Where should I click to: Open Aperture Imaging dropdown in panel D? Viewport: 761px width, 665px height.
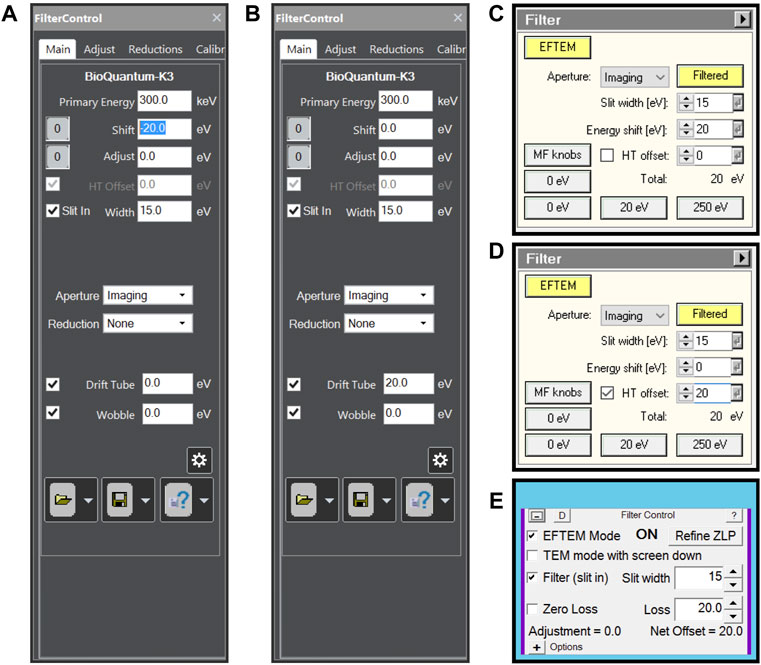tap(634, 316)
